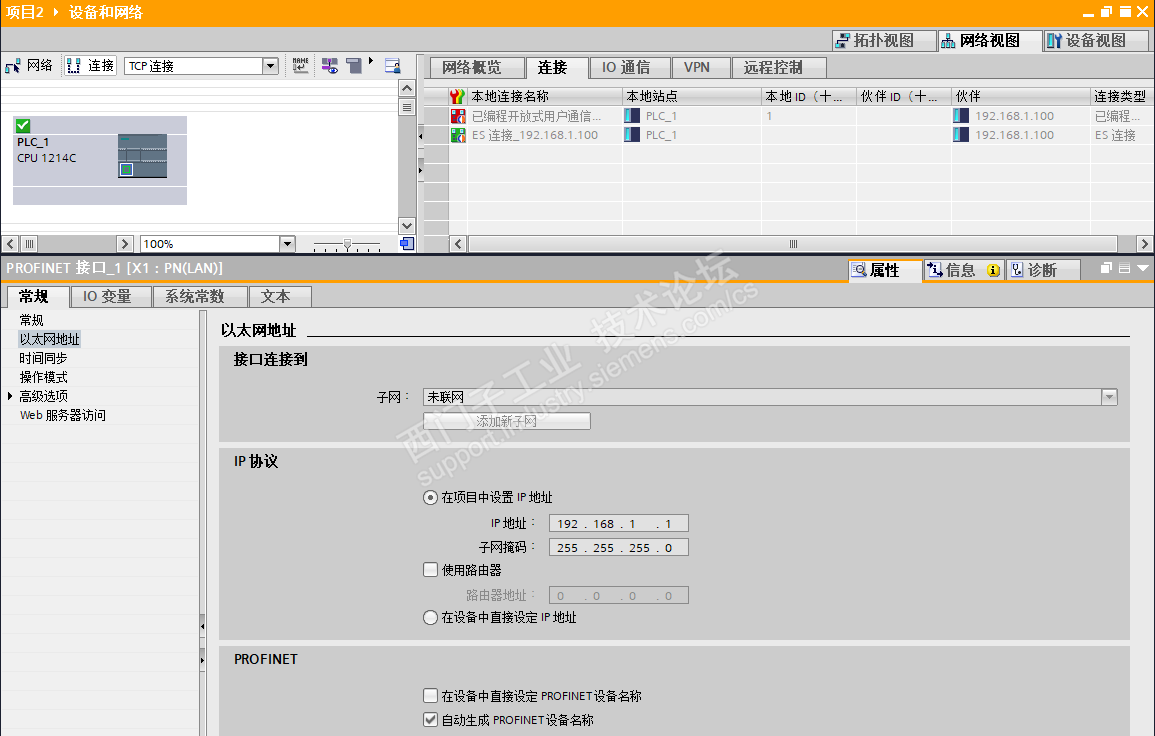Expand 高级选项 tree node
Viewport: 1155px width, 736px height.
10,396
